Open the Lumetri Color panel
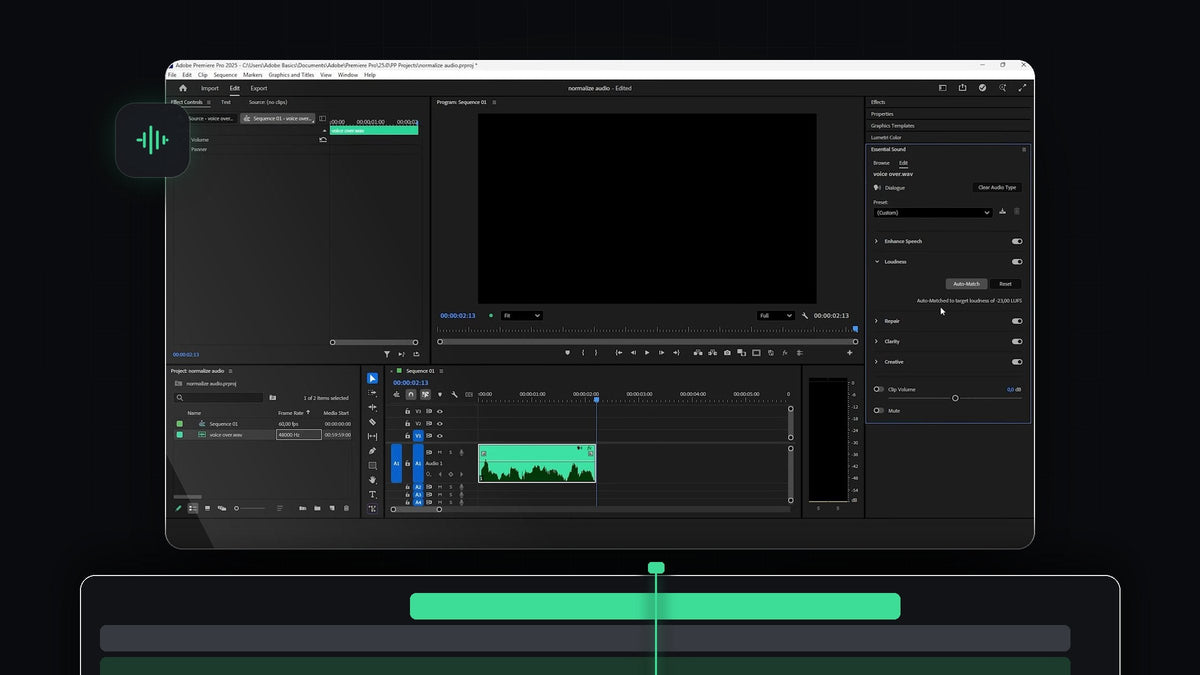The image size is (1200, 675). 886,137
